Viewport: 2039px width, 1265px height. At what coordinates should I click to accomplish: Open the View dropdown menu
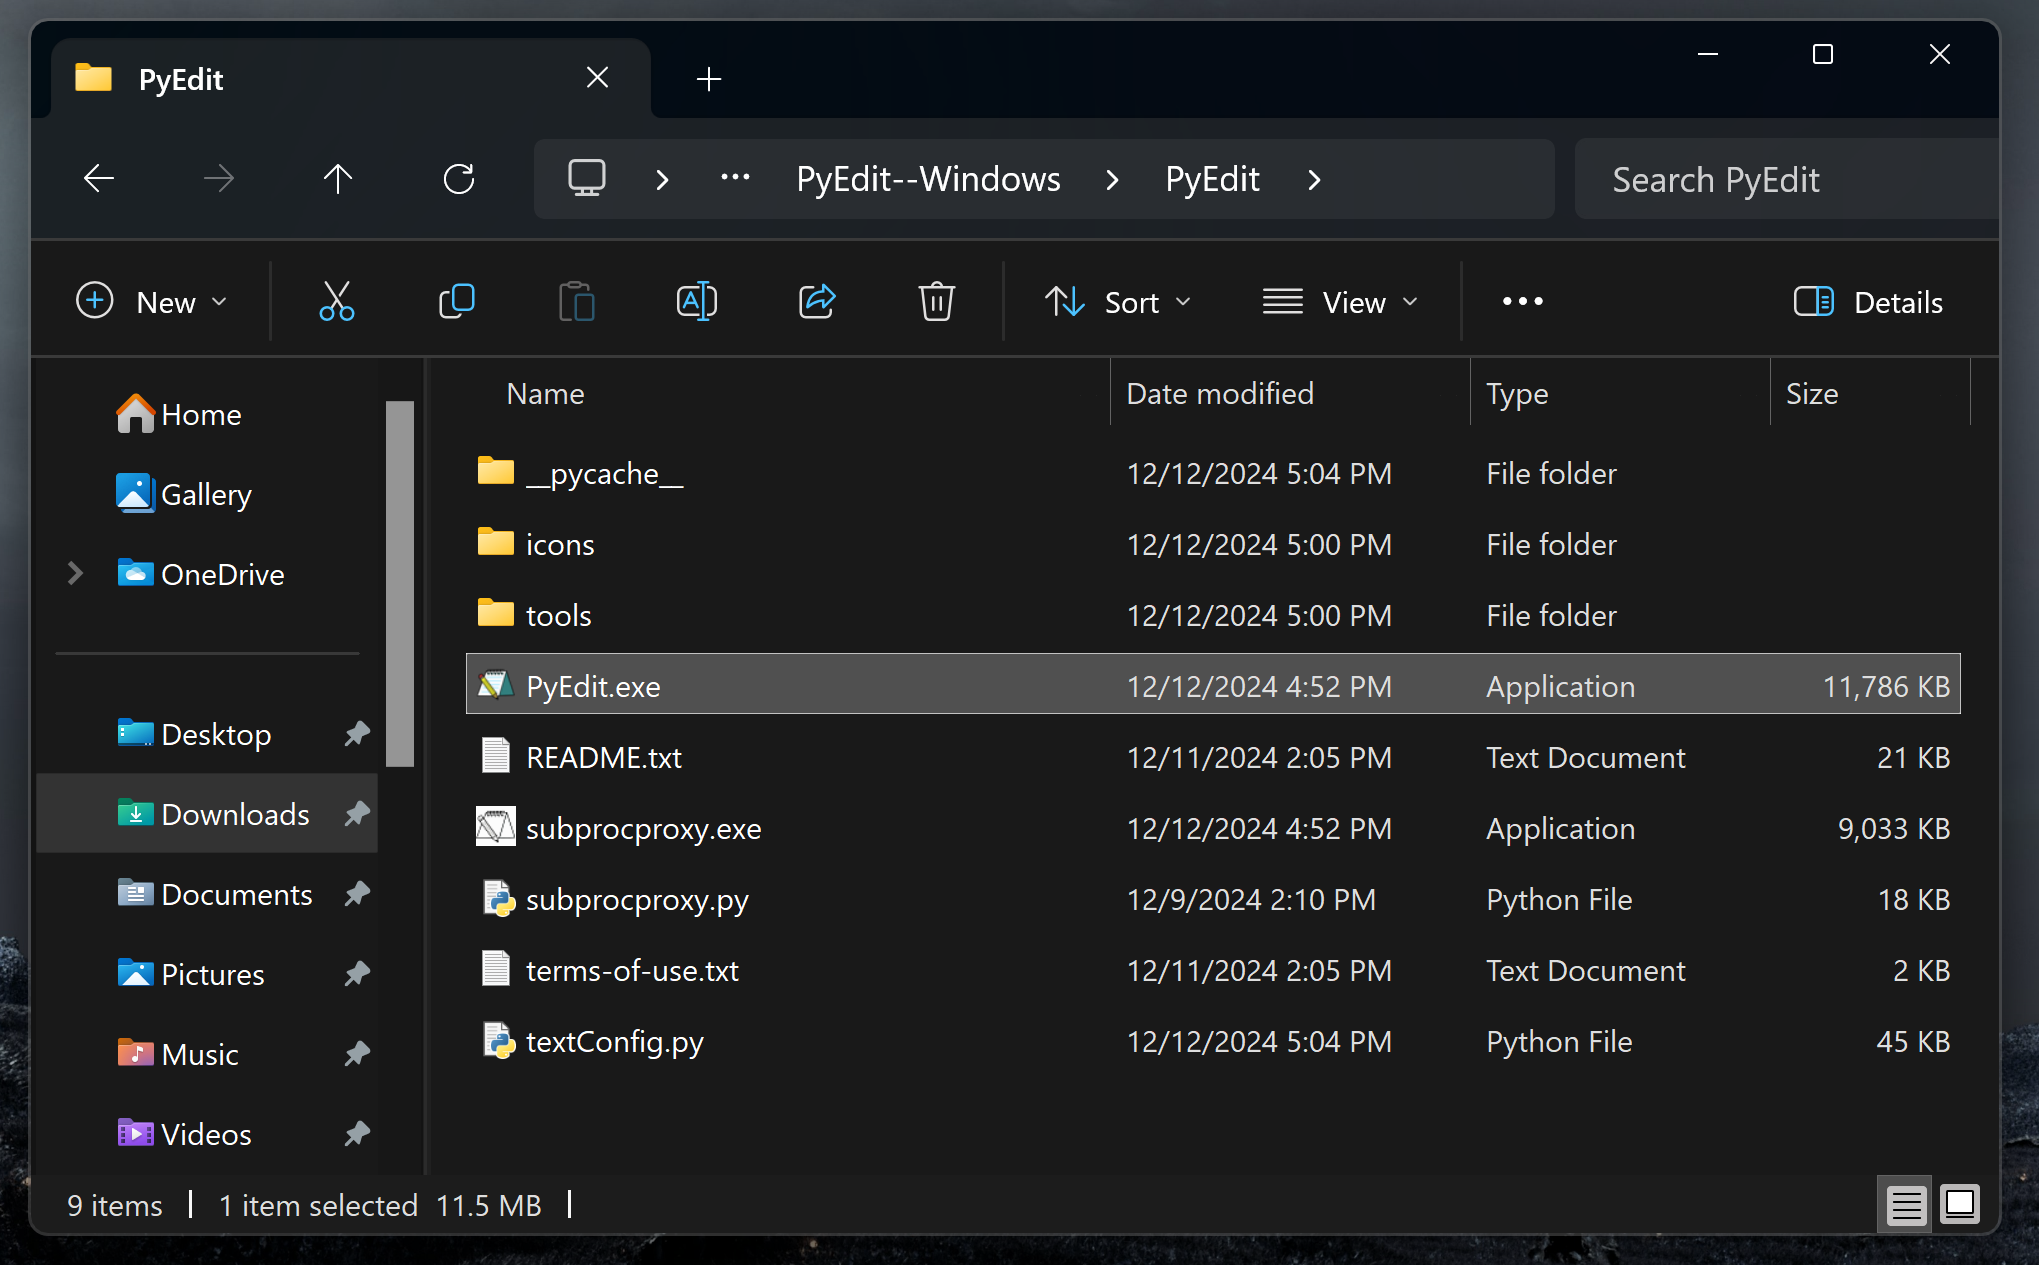pyautogui.click(x=1341, y=301)
